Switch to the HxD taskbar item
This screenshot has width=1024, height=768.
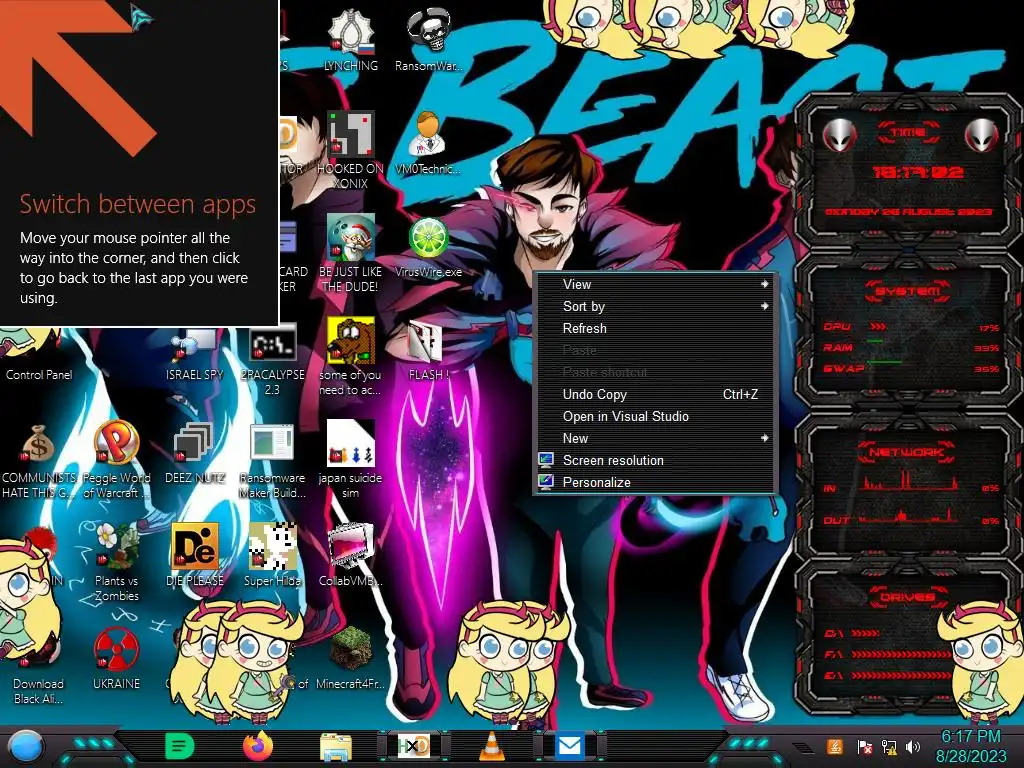tap(413, 746)
